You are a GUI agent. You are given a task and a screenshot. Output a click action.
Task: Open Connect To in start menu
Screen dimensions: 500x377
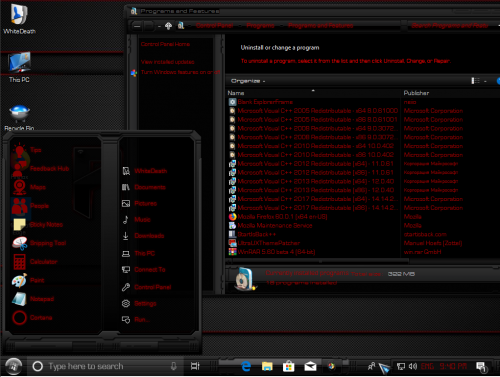tap(144, 269)
